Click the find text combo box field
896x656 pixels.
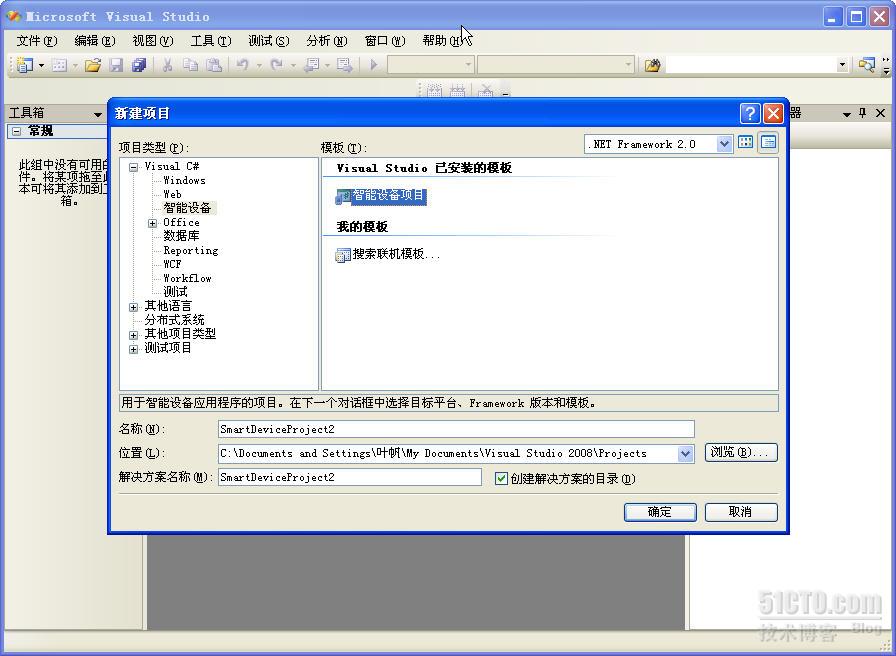click(751, 65)
